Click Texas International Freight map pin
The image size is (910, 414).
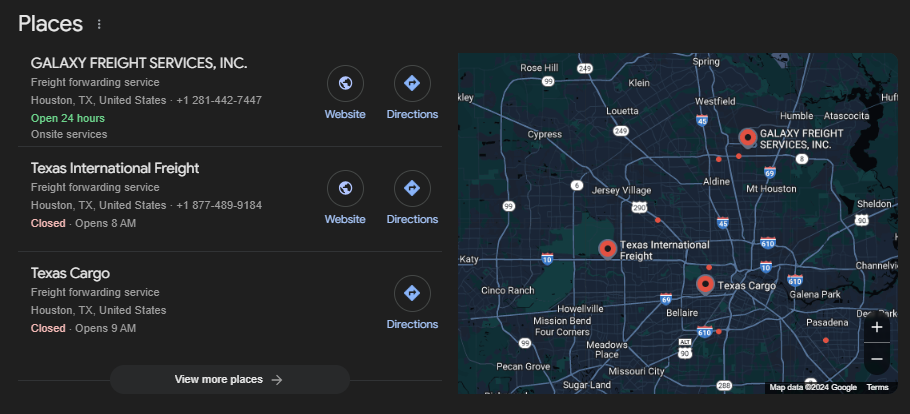606,248
